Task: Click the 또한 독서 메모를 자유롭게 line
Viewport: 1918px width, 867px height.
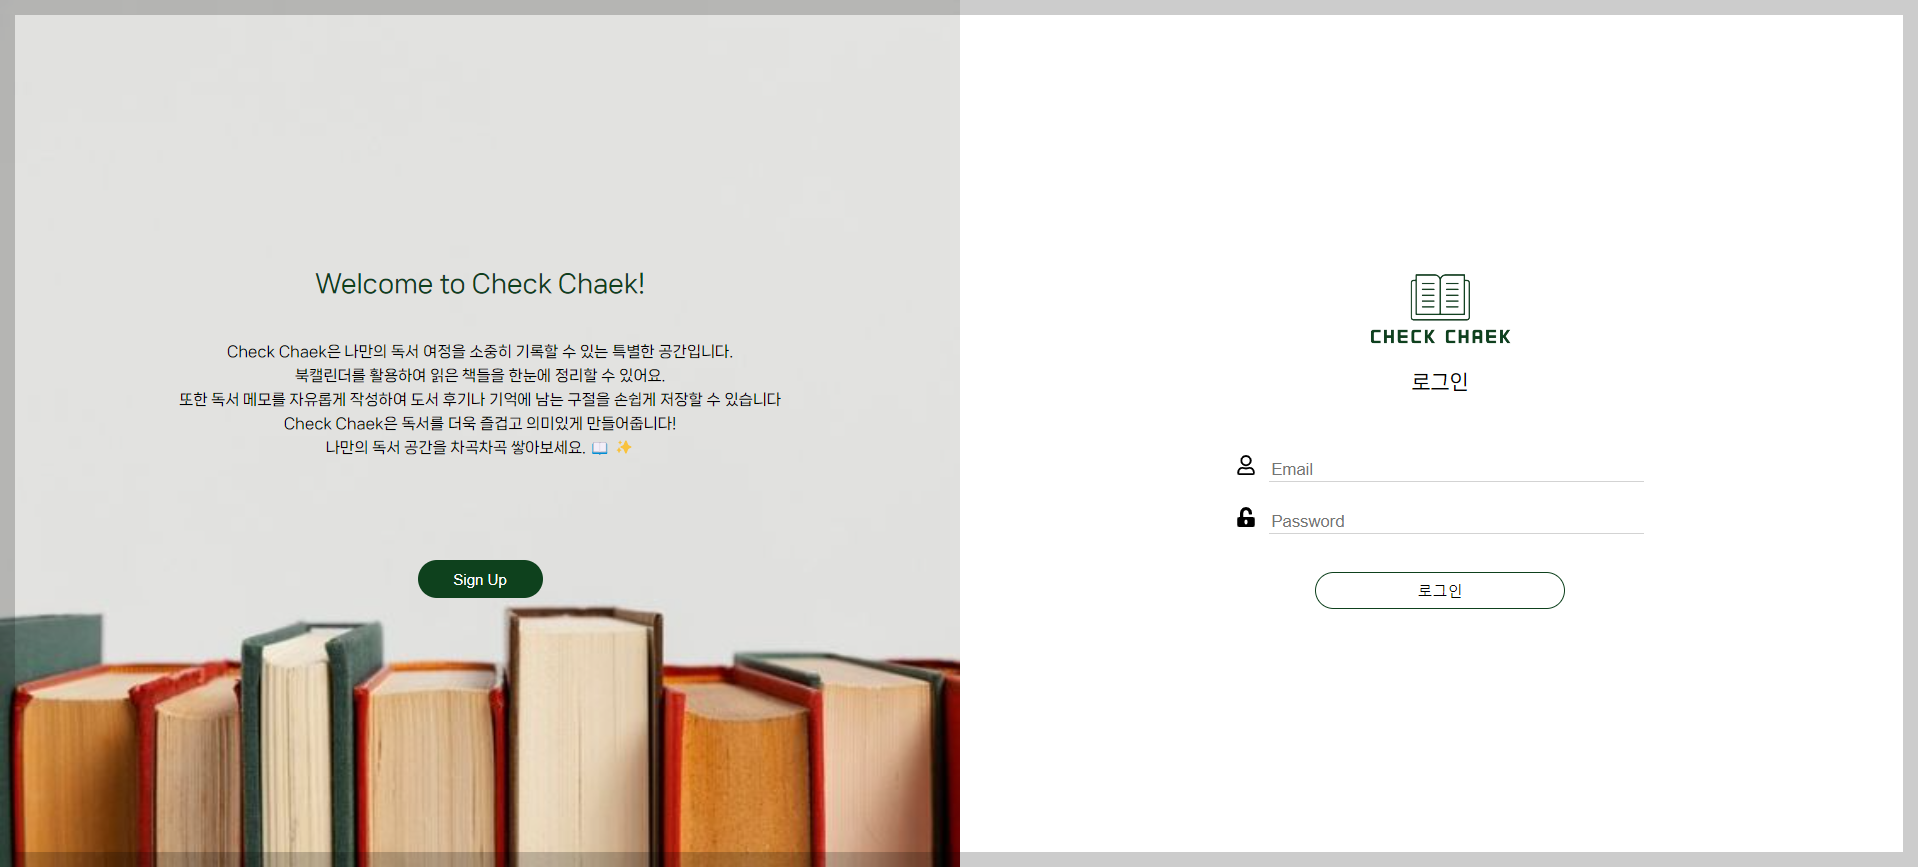Action: click(480, 400)
